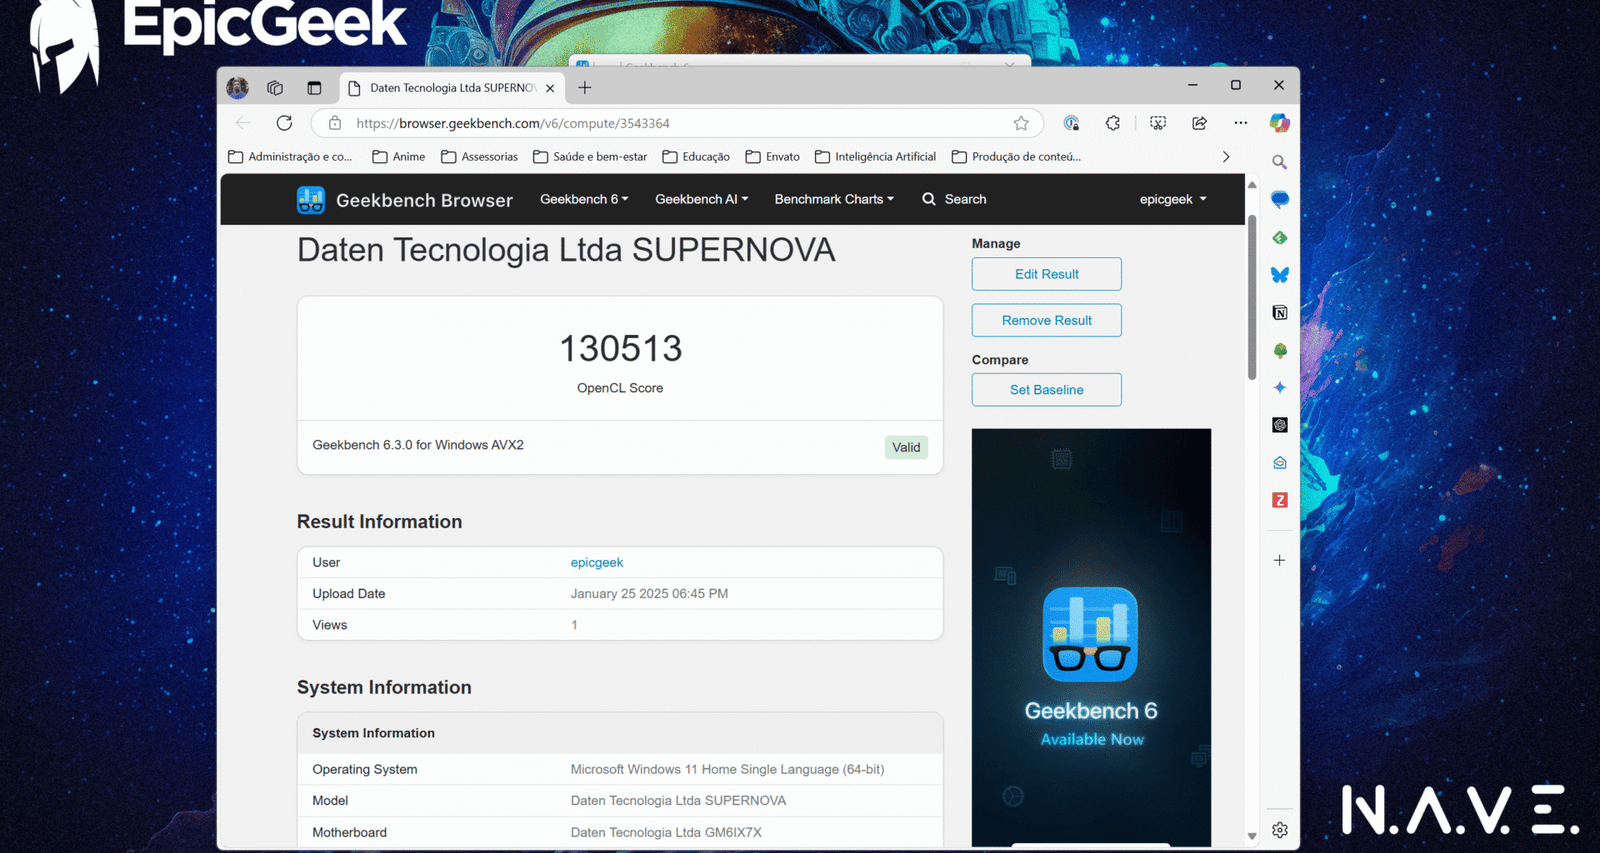Screen dimensions: 1600x853
Task: Open the Edge profile avatar
Action: pyautogui.click(x=237, y=88)
